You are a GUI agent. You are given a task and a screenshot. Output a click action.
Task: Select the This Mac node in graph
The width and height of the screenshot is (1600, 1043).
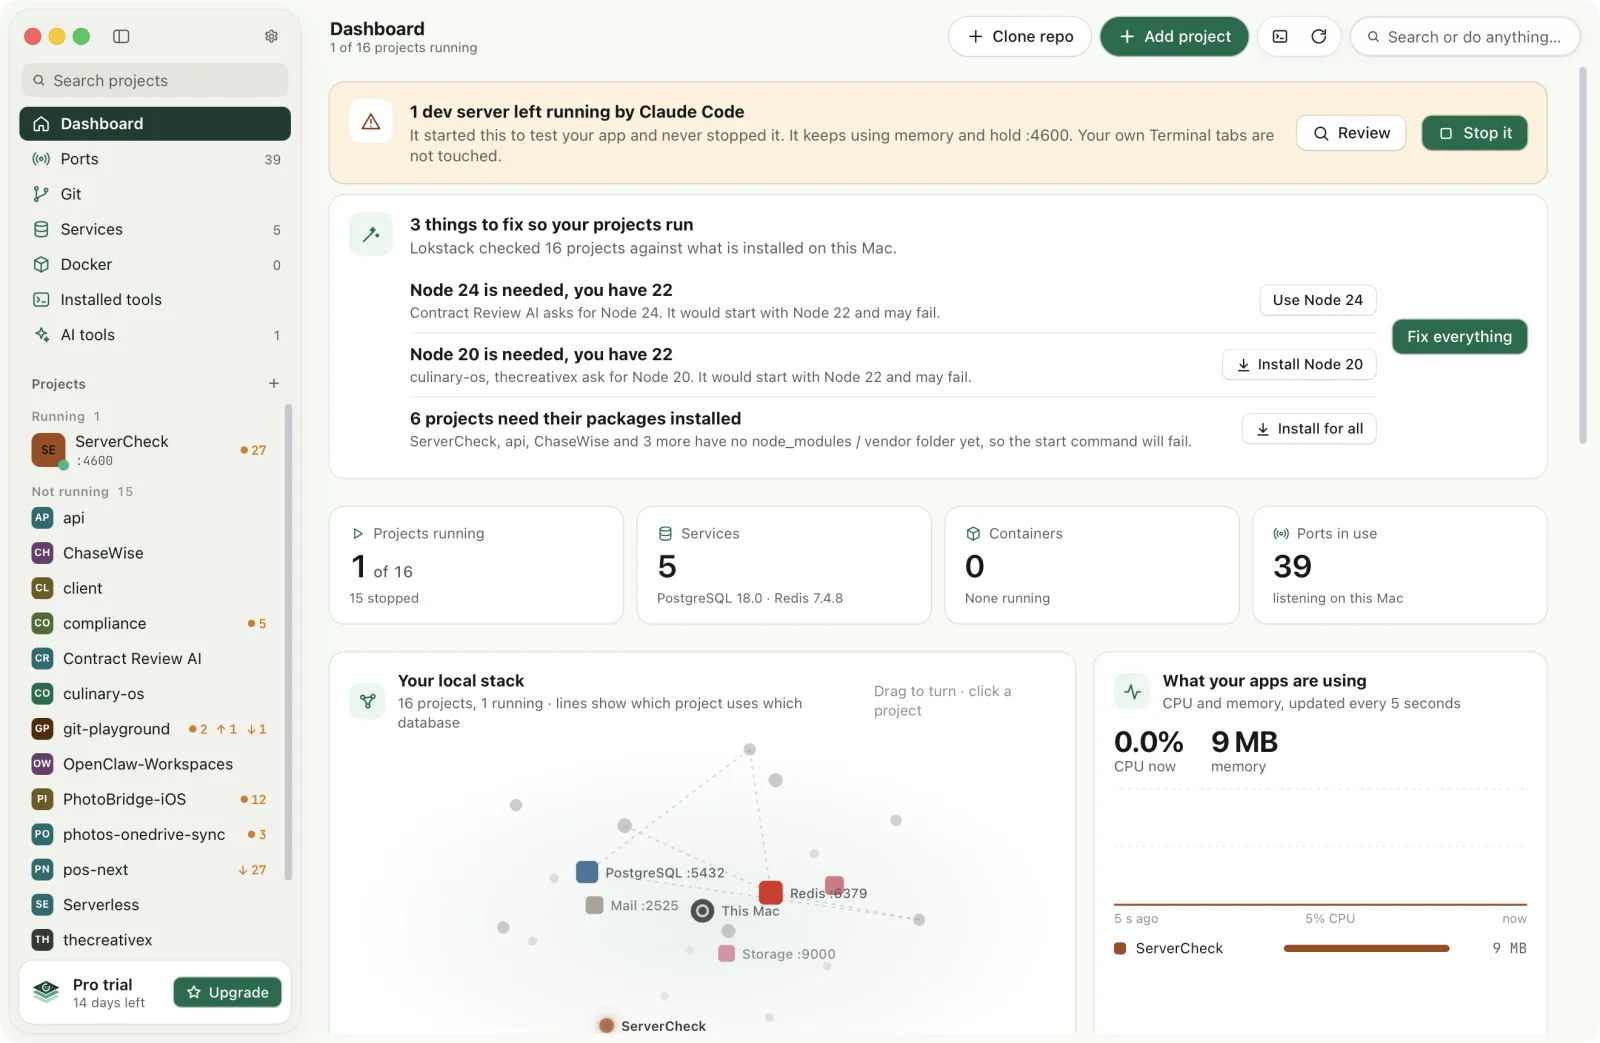[703, 910]
